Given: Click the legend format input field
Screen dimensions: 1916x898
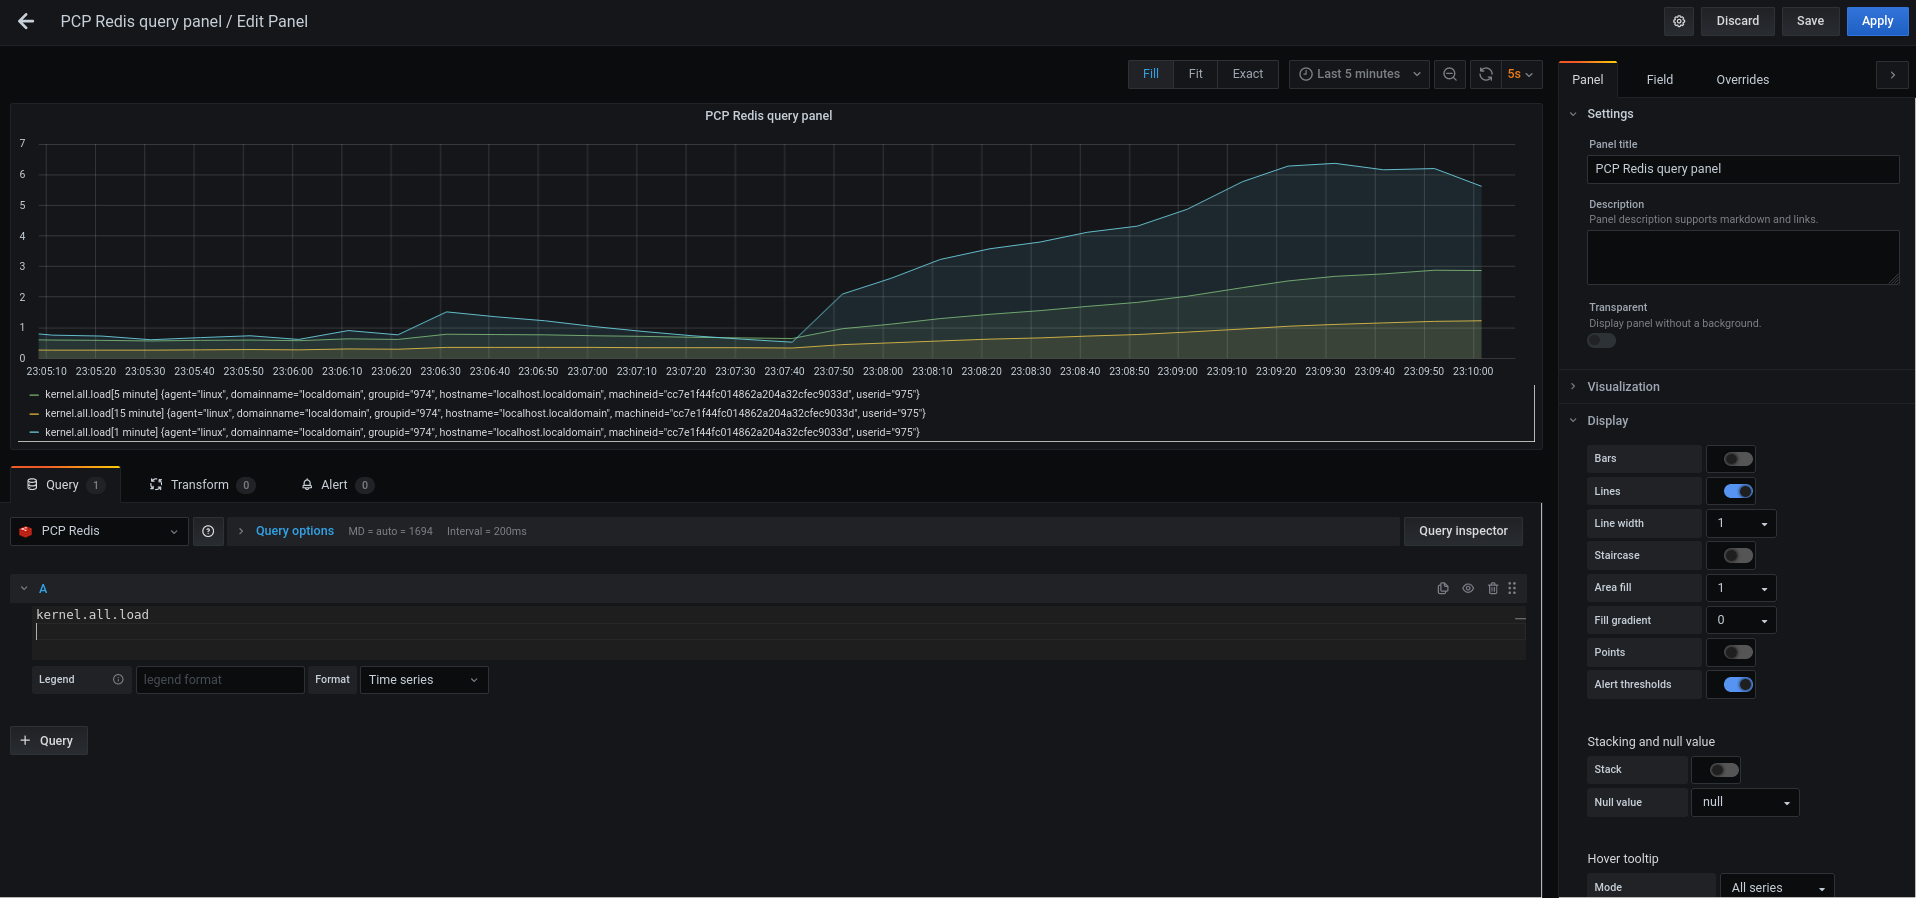Looking at the screenshot, I should [220, 680].
